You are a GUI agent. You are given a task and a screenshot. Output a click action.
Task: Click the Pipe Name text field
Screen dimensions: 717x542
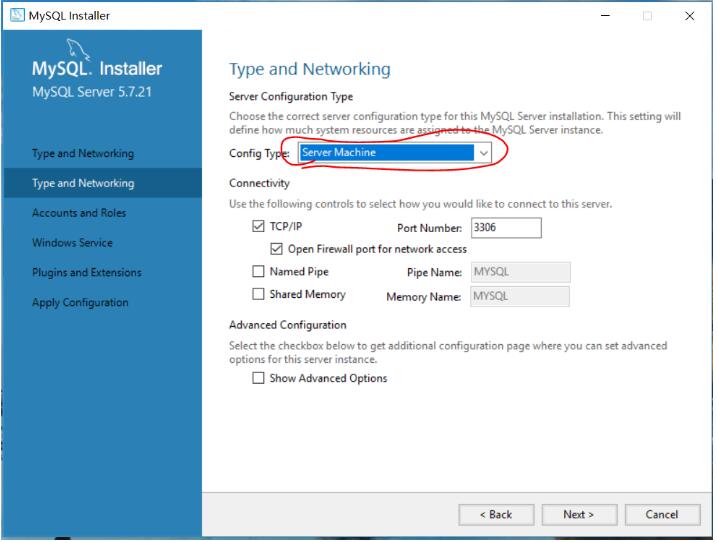[519, 272]
